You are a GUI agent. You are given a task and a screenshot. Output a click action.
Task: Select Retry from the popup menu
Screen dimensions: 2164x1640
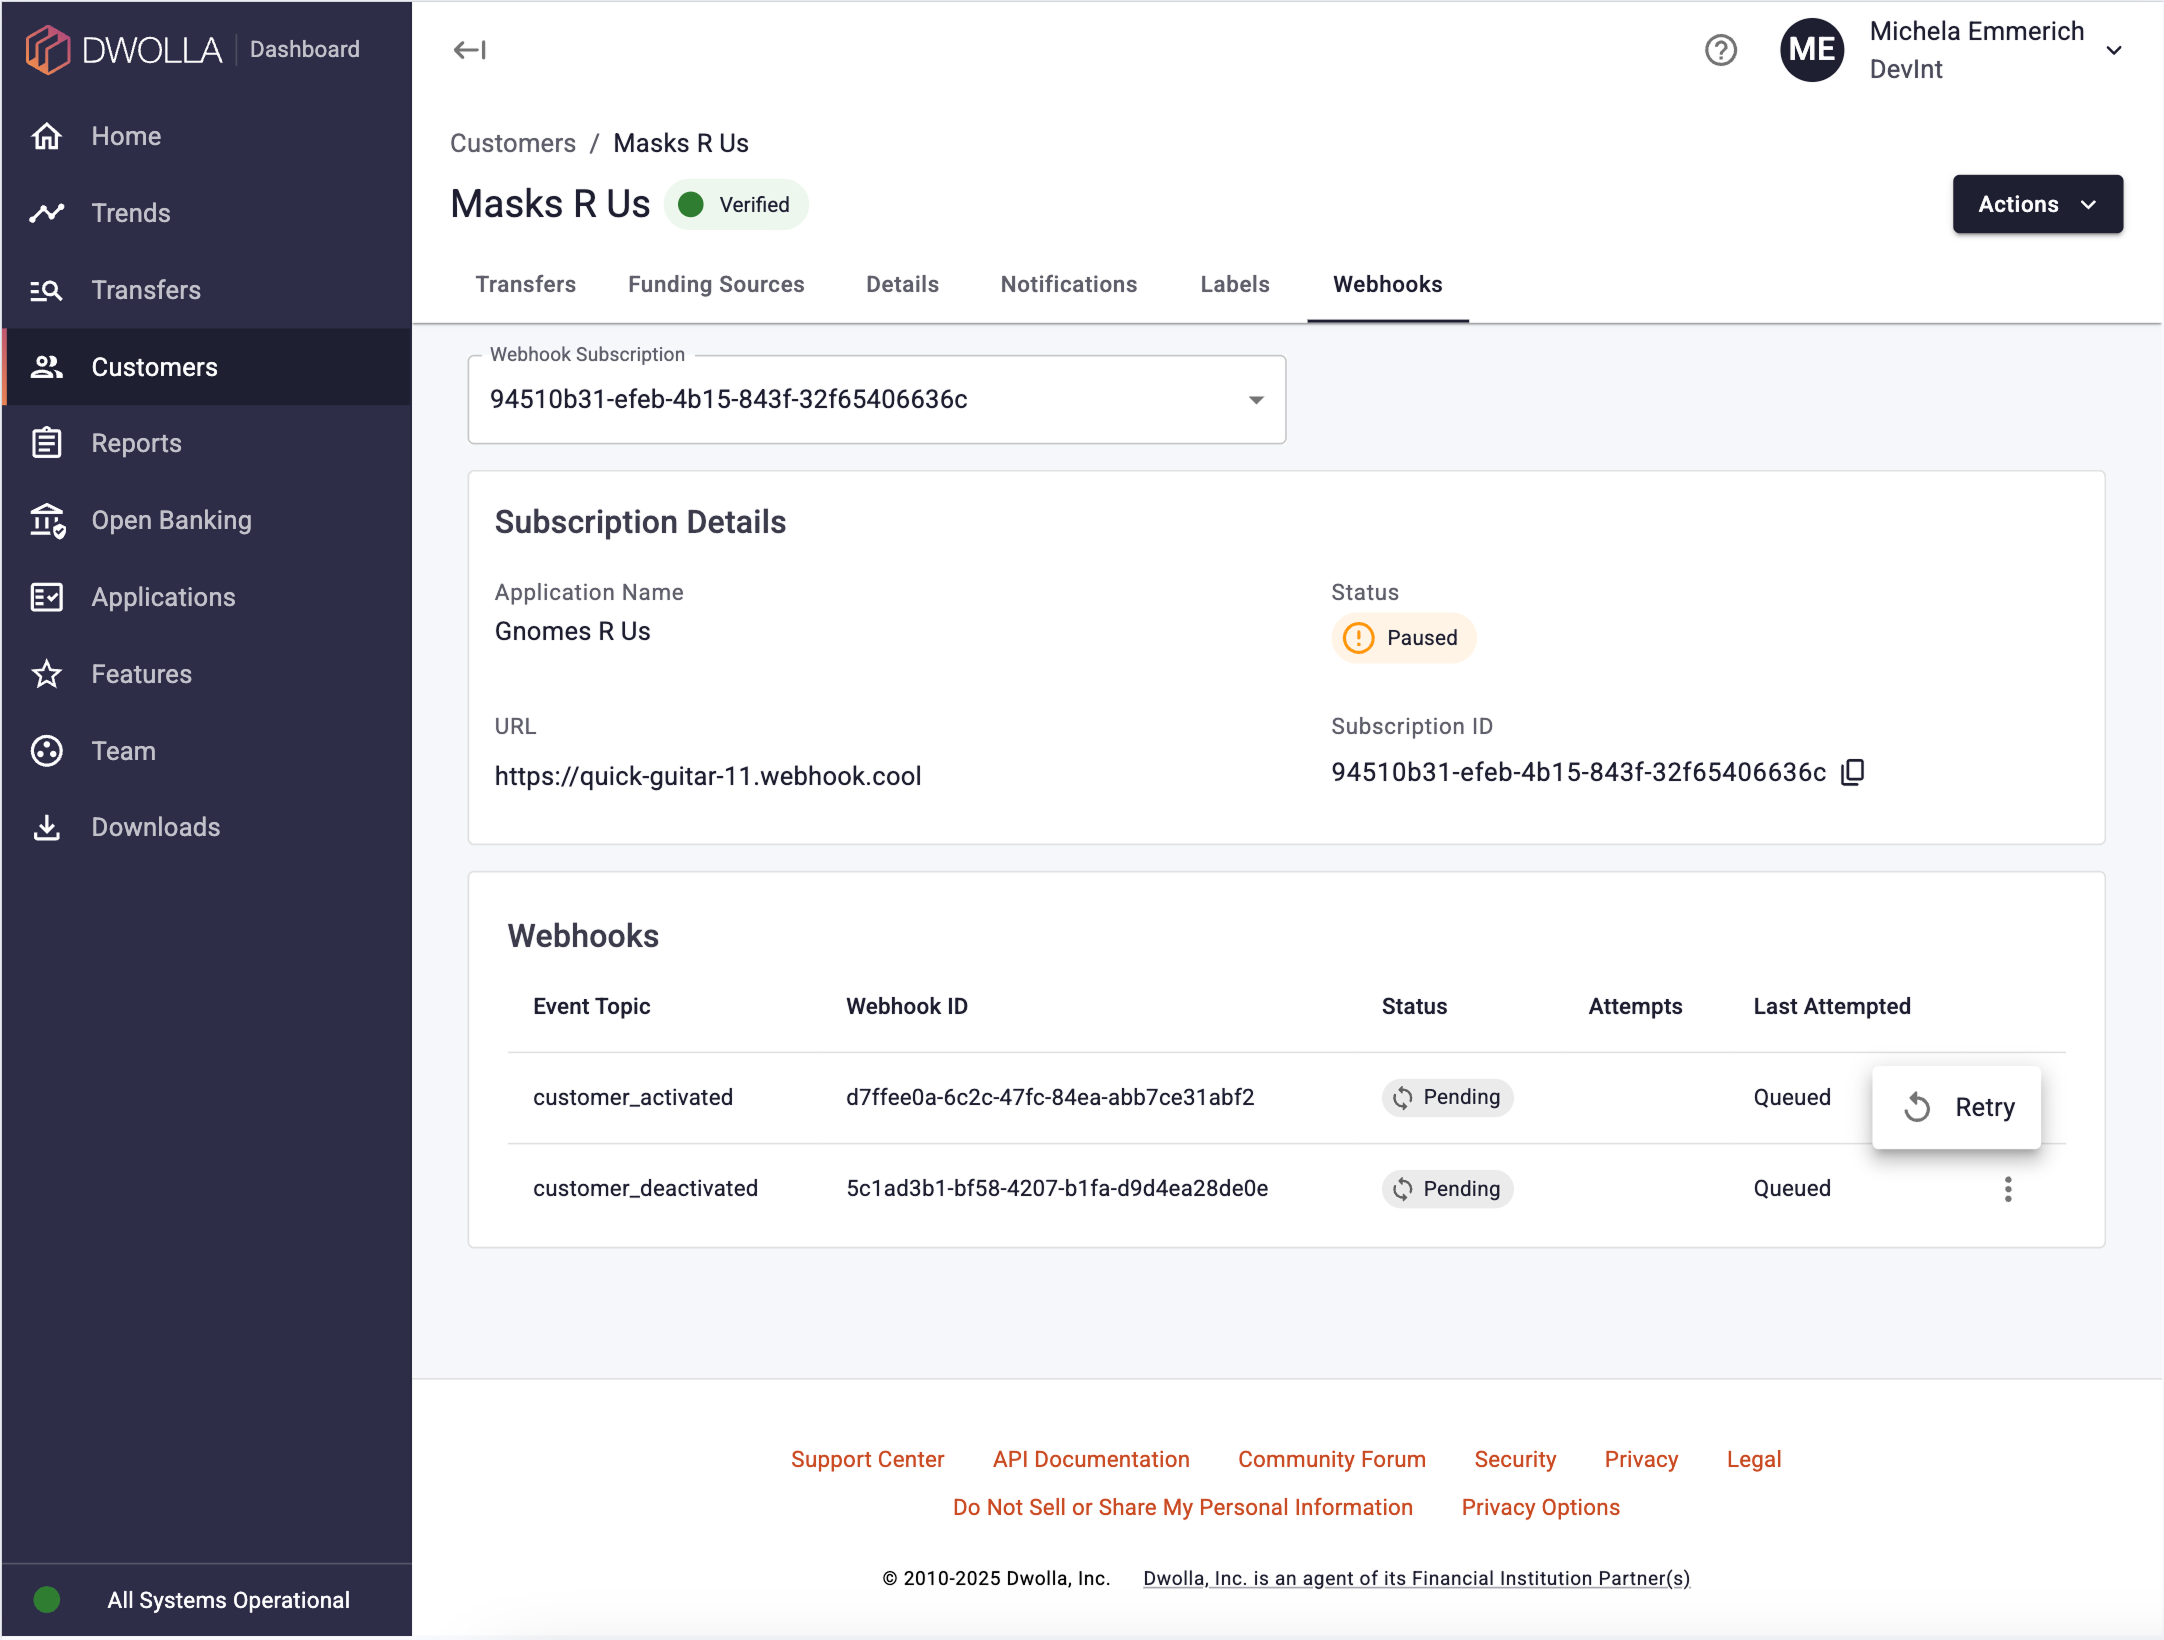pyautogui.click(x=1956, y=1107)
